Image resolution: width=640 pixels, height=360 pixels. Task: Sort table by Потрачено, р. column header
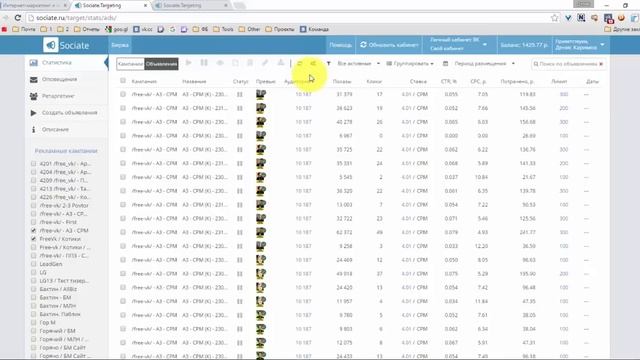click(518, 82)
